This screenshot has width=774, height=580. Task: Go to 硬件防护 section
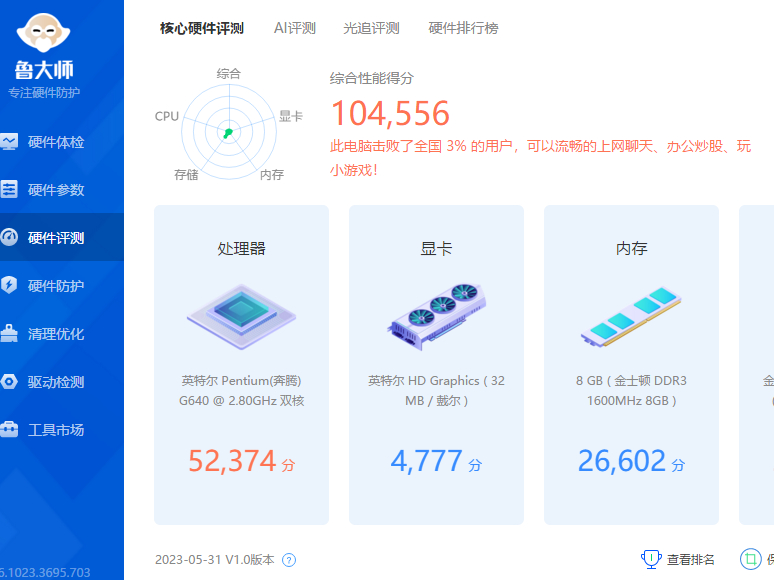coord(62,285)
